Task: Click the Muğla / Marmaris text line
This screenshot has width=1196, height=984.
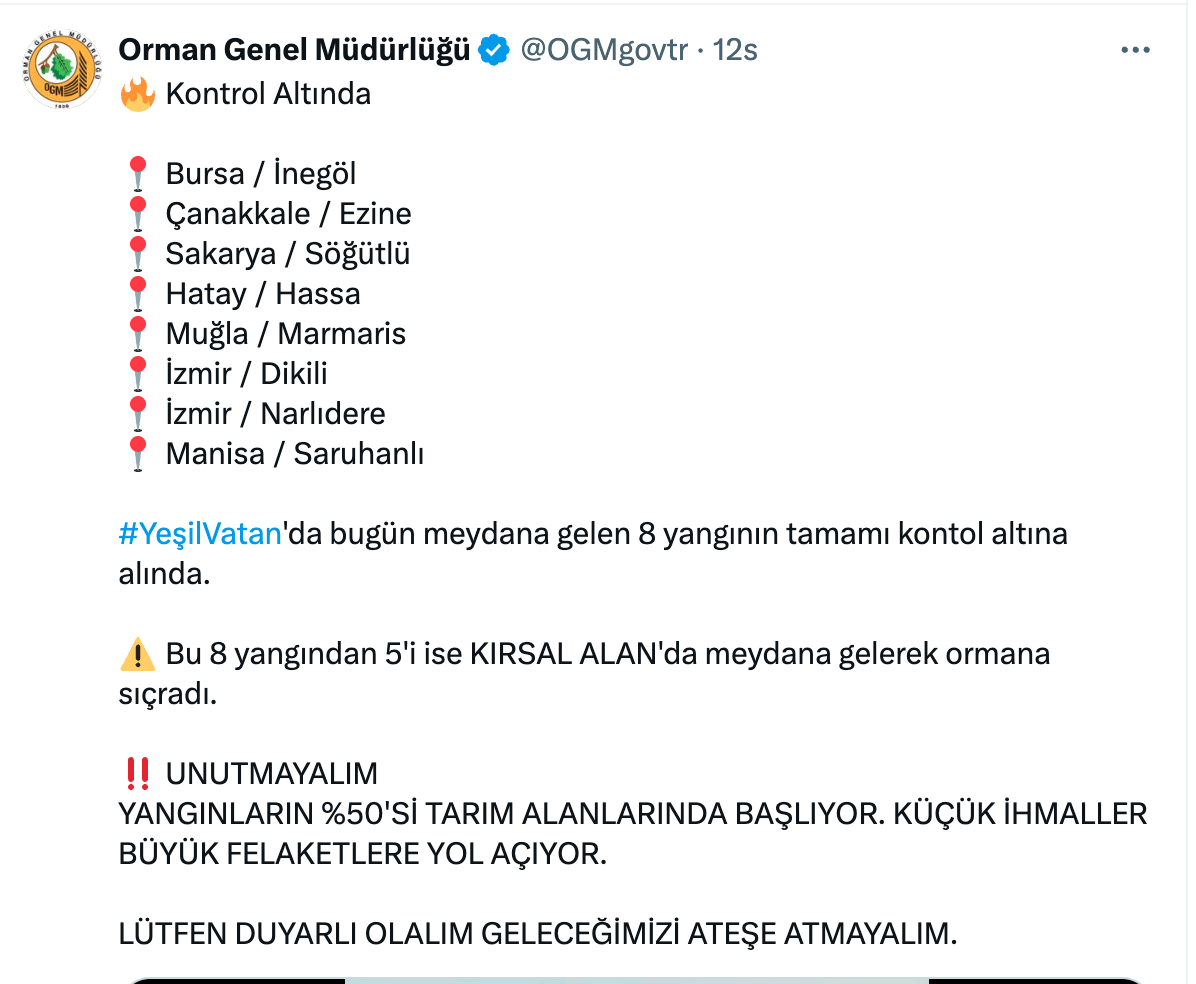Action: [x=286, y=334]
